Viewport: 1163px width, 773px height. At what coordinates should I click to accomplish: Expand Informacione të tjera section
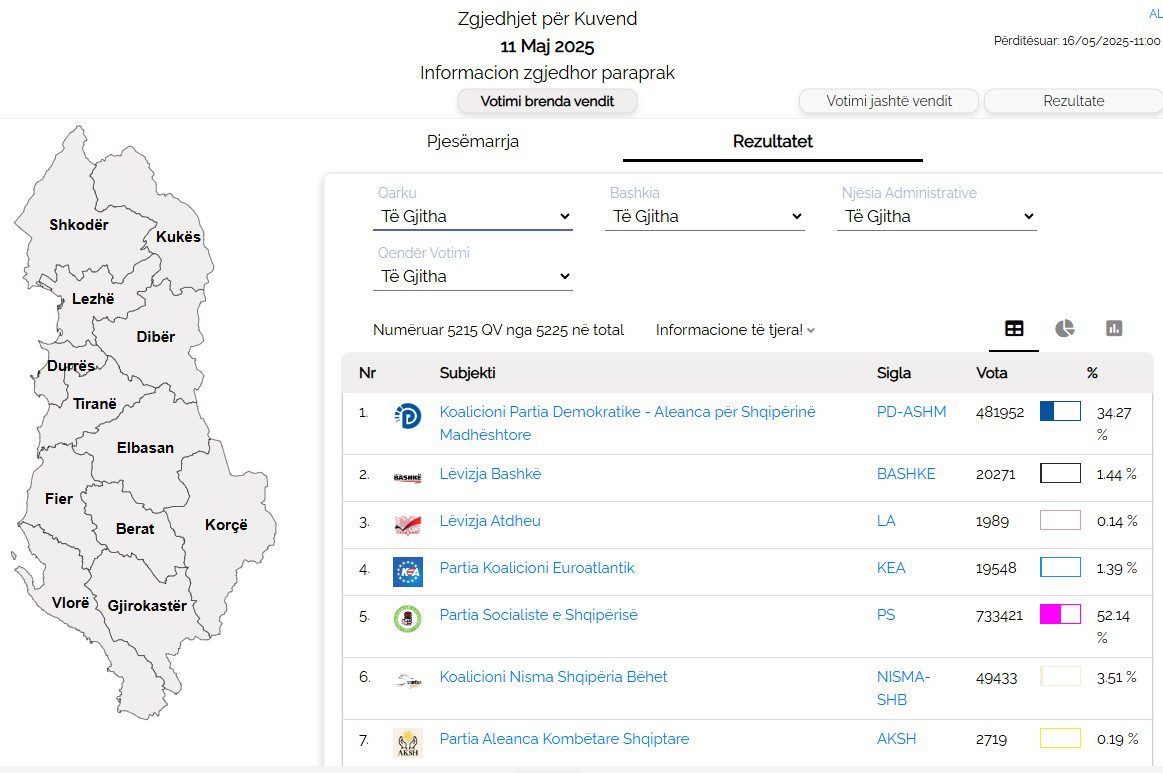click(735, 330)
